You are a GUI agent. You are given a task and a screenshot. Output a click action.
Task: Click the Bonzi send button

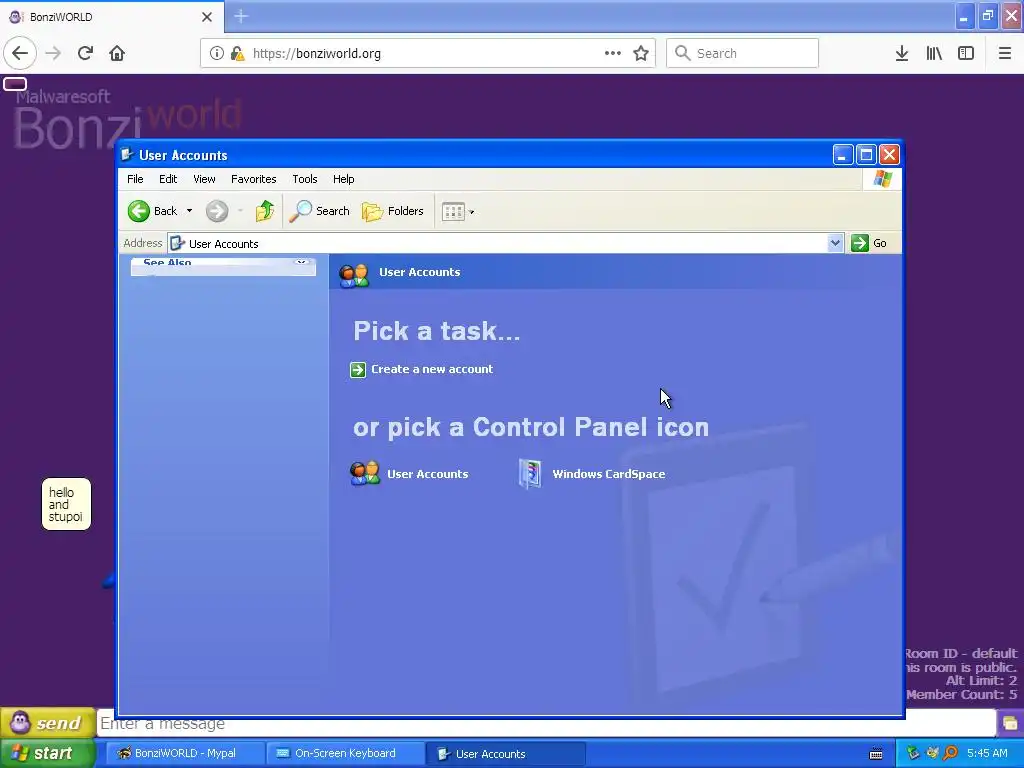coord(47,722)
